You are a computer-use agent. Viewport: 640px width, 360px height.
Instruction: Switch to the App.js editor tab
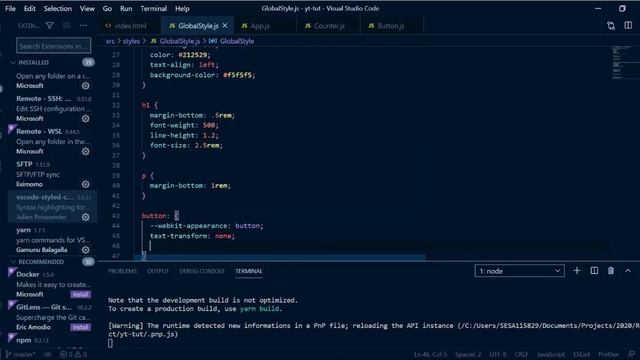260,26
